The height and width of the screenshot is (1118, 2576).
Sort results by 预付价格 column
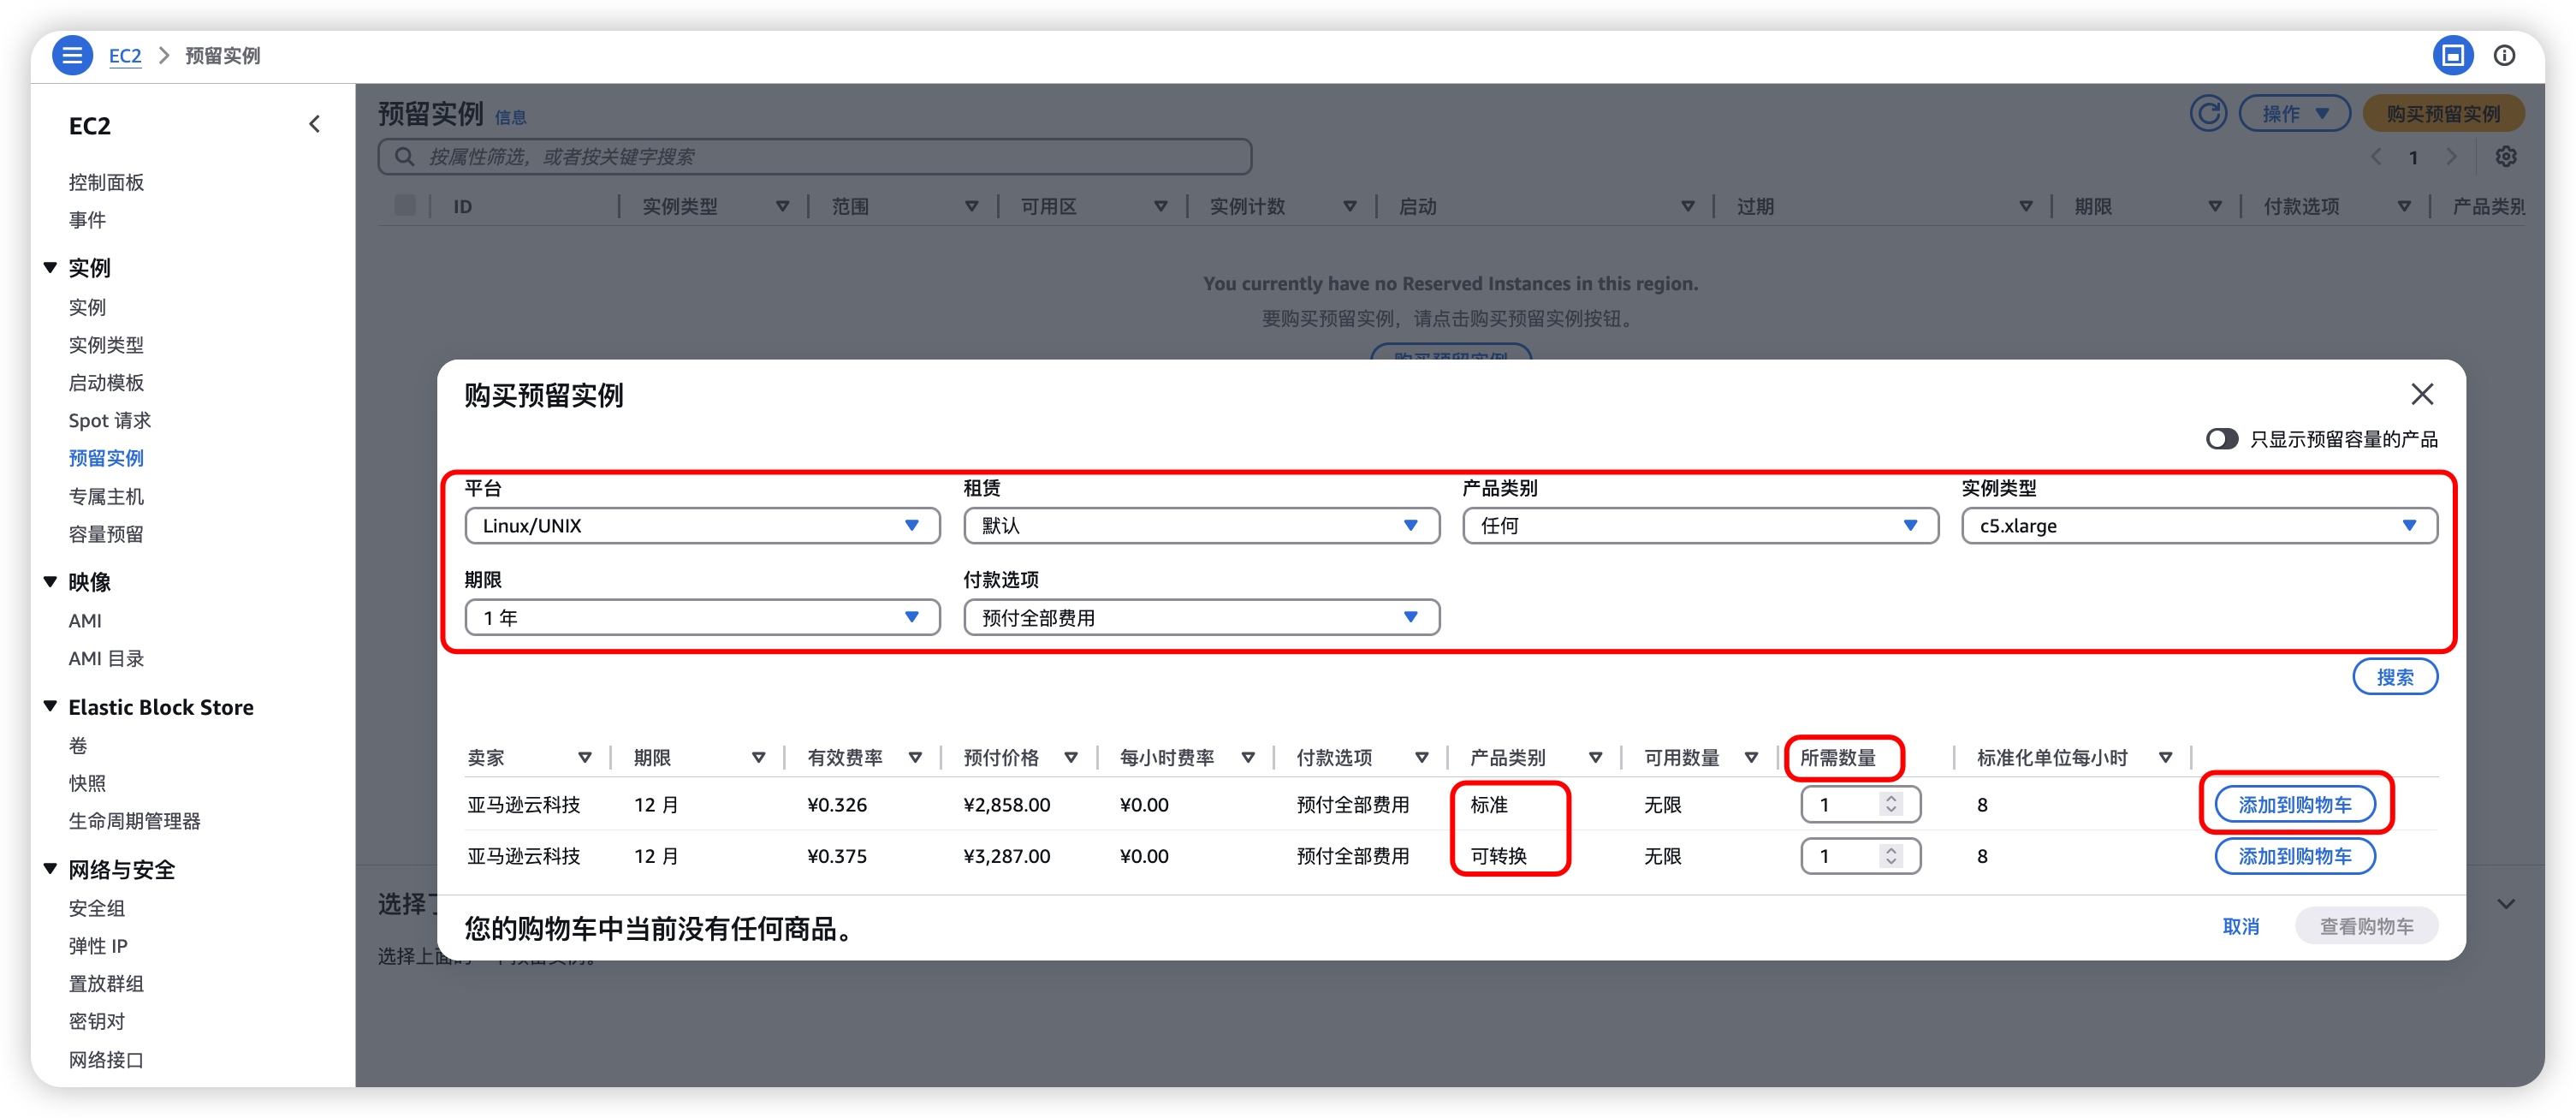[1070, 758]
